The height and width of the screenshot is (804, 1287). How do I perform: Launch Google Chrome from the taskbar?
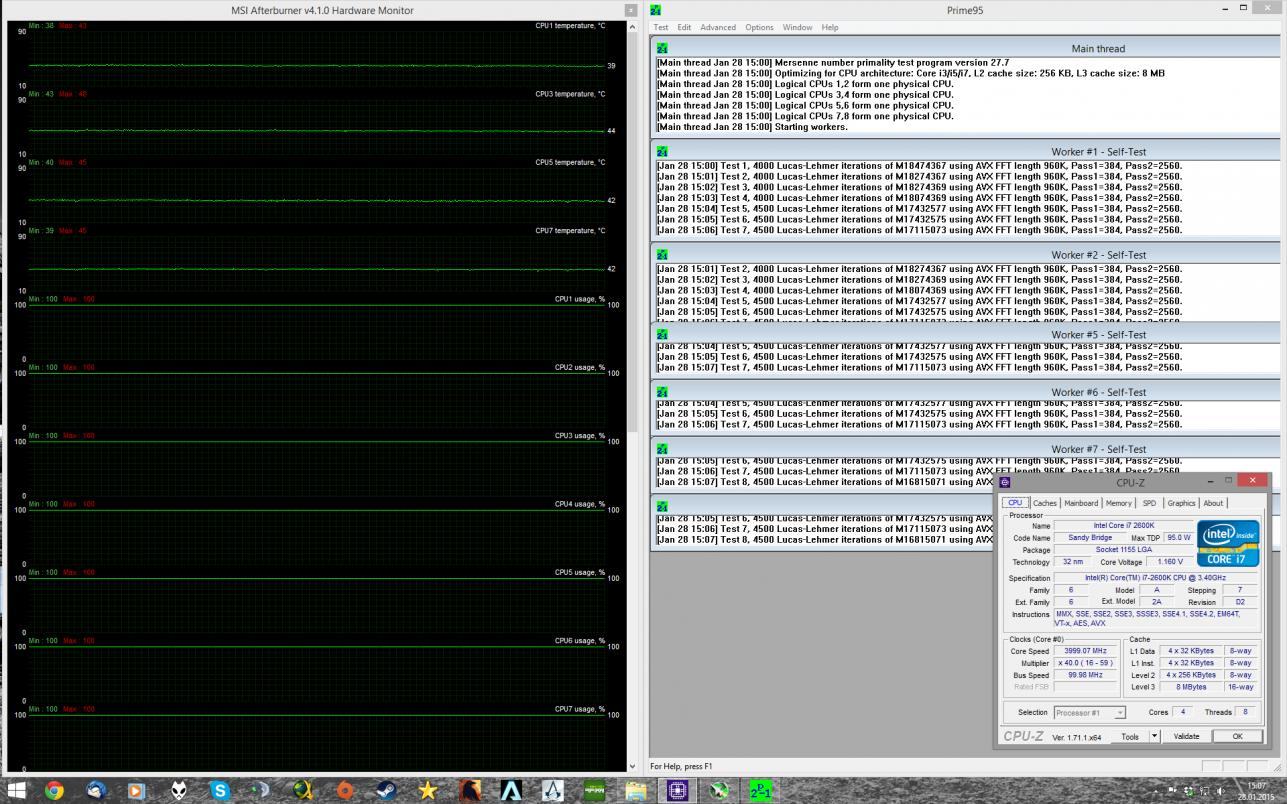(54, 790)
